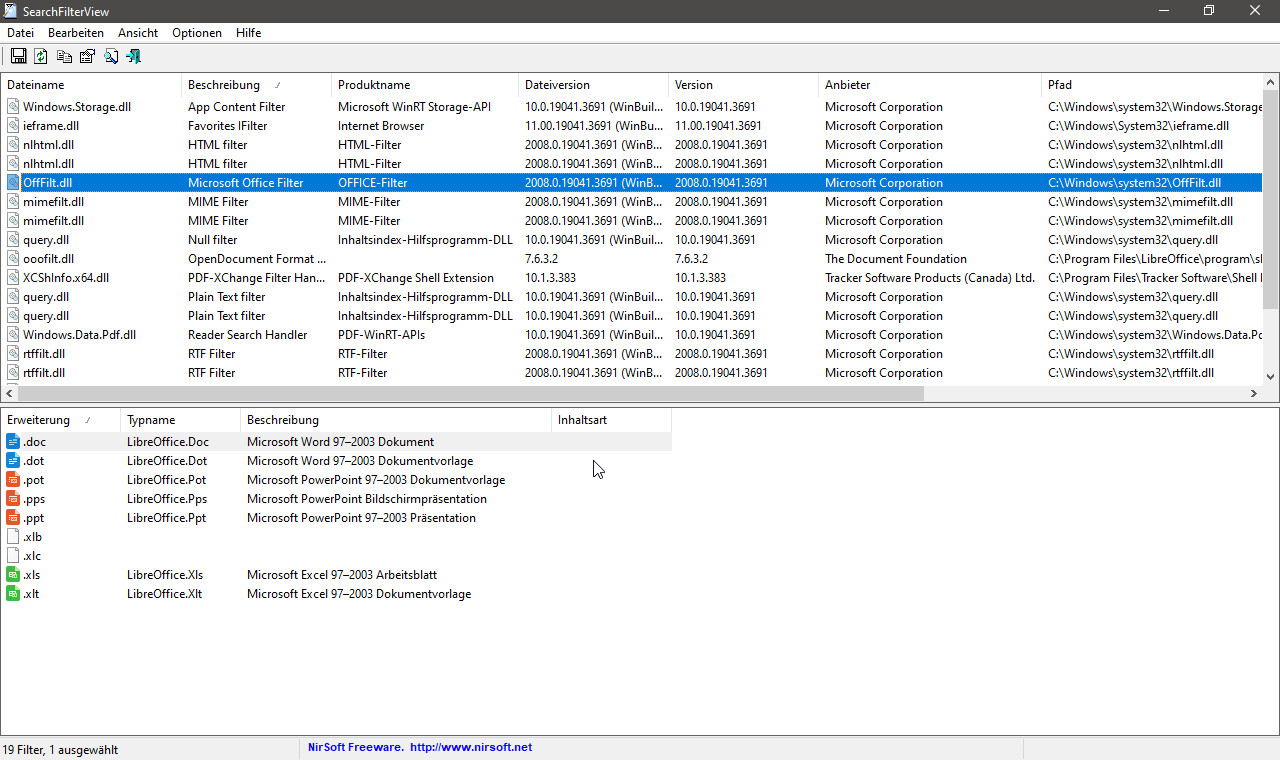Click the orange .pps extension icon
Viewport: 1280px width, 760px height.
(13, 498)
